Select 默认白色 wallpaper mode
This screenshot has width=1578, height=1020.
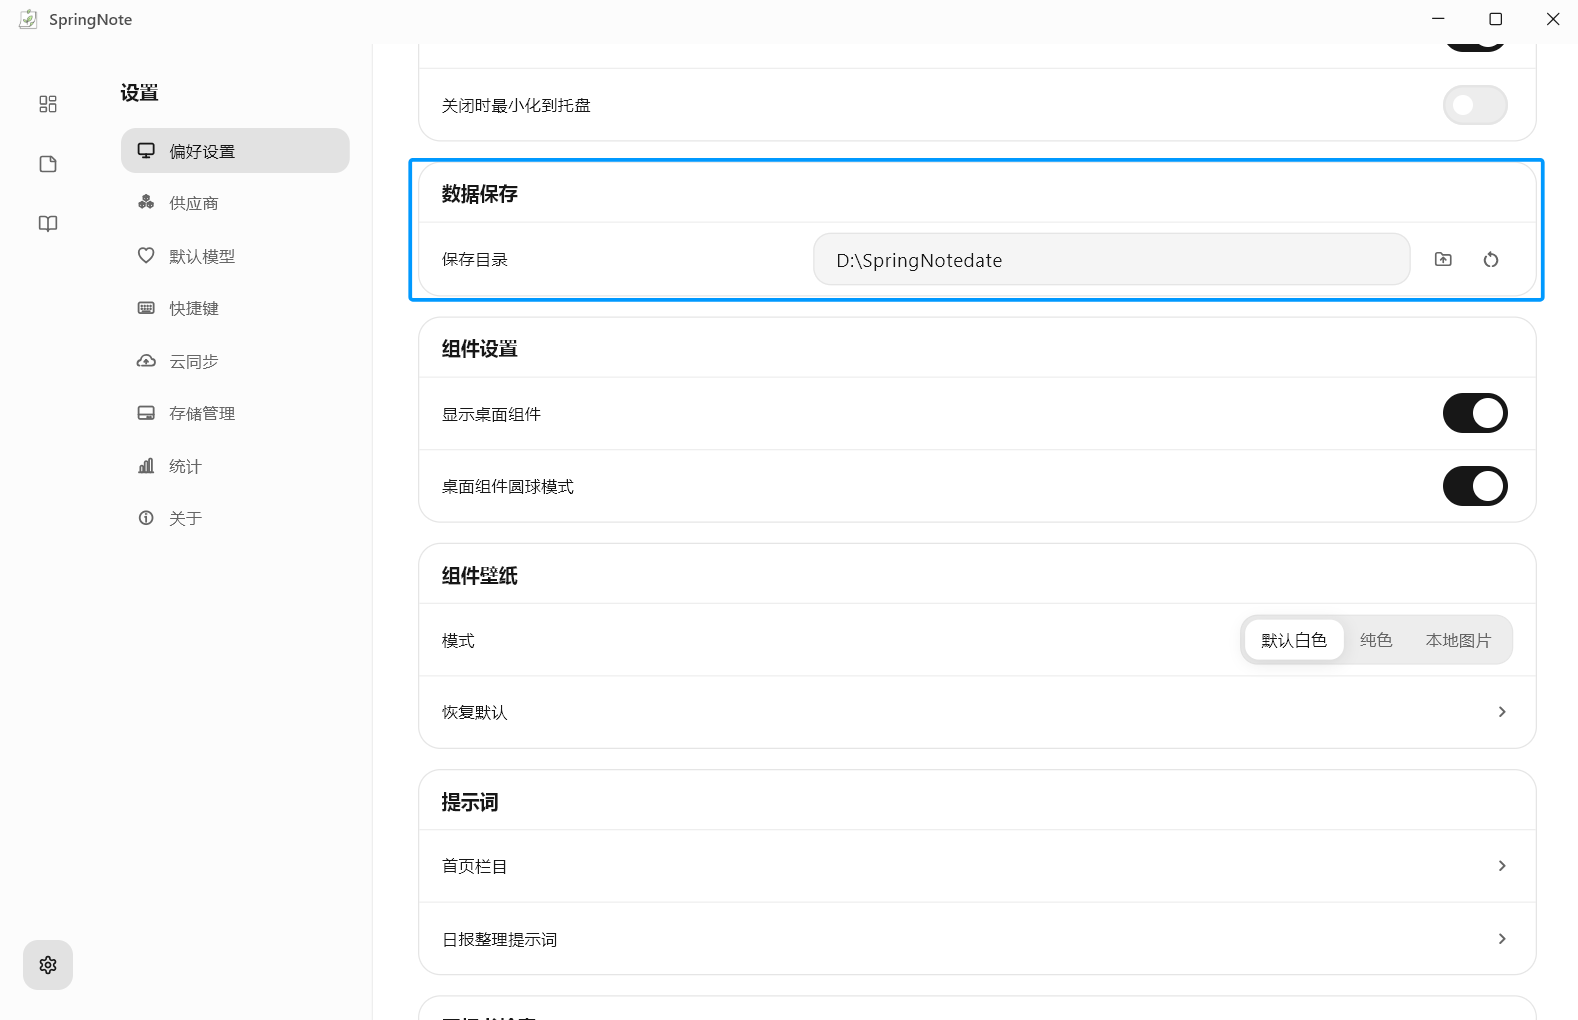click(1294, 640)
